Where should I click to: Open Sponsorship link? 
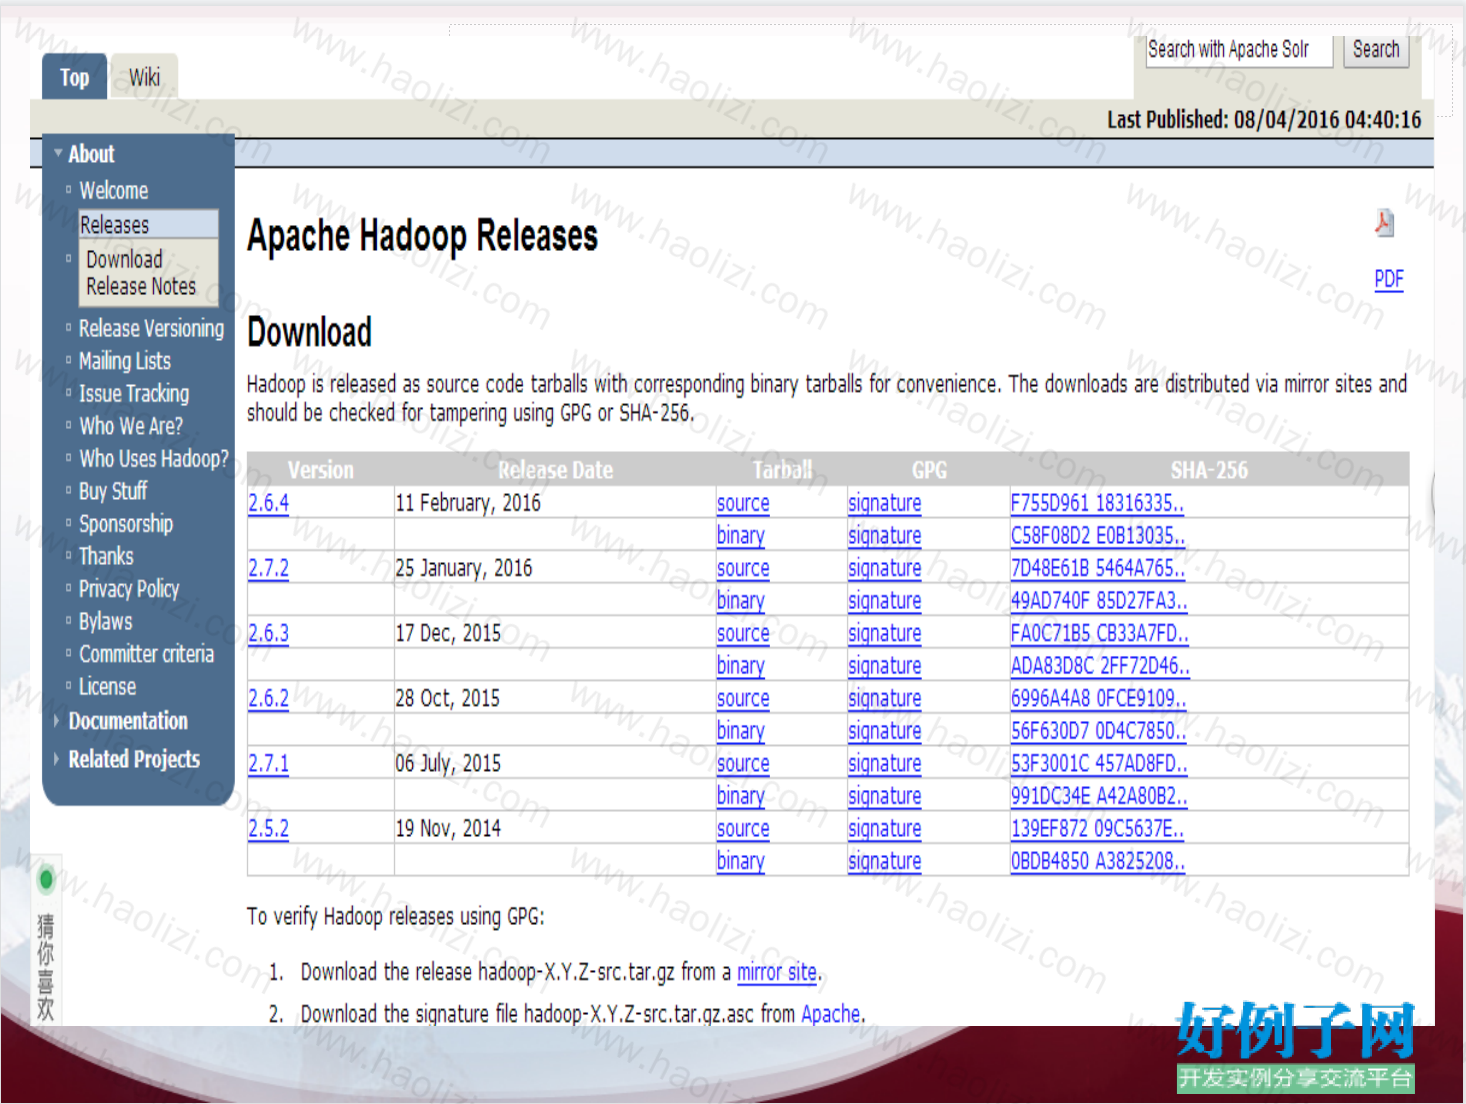(126, 523)
